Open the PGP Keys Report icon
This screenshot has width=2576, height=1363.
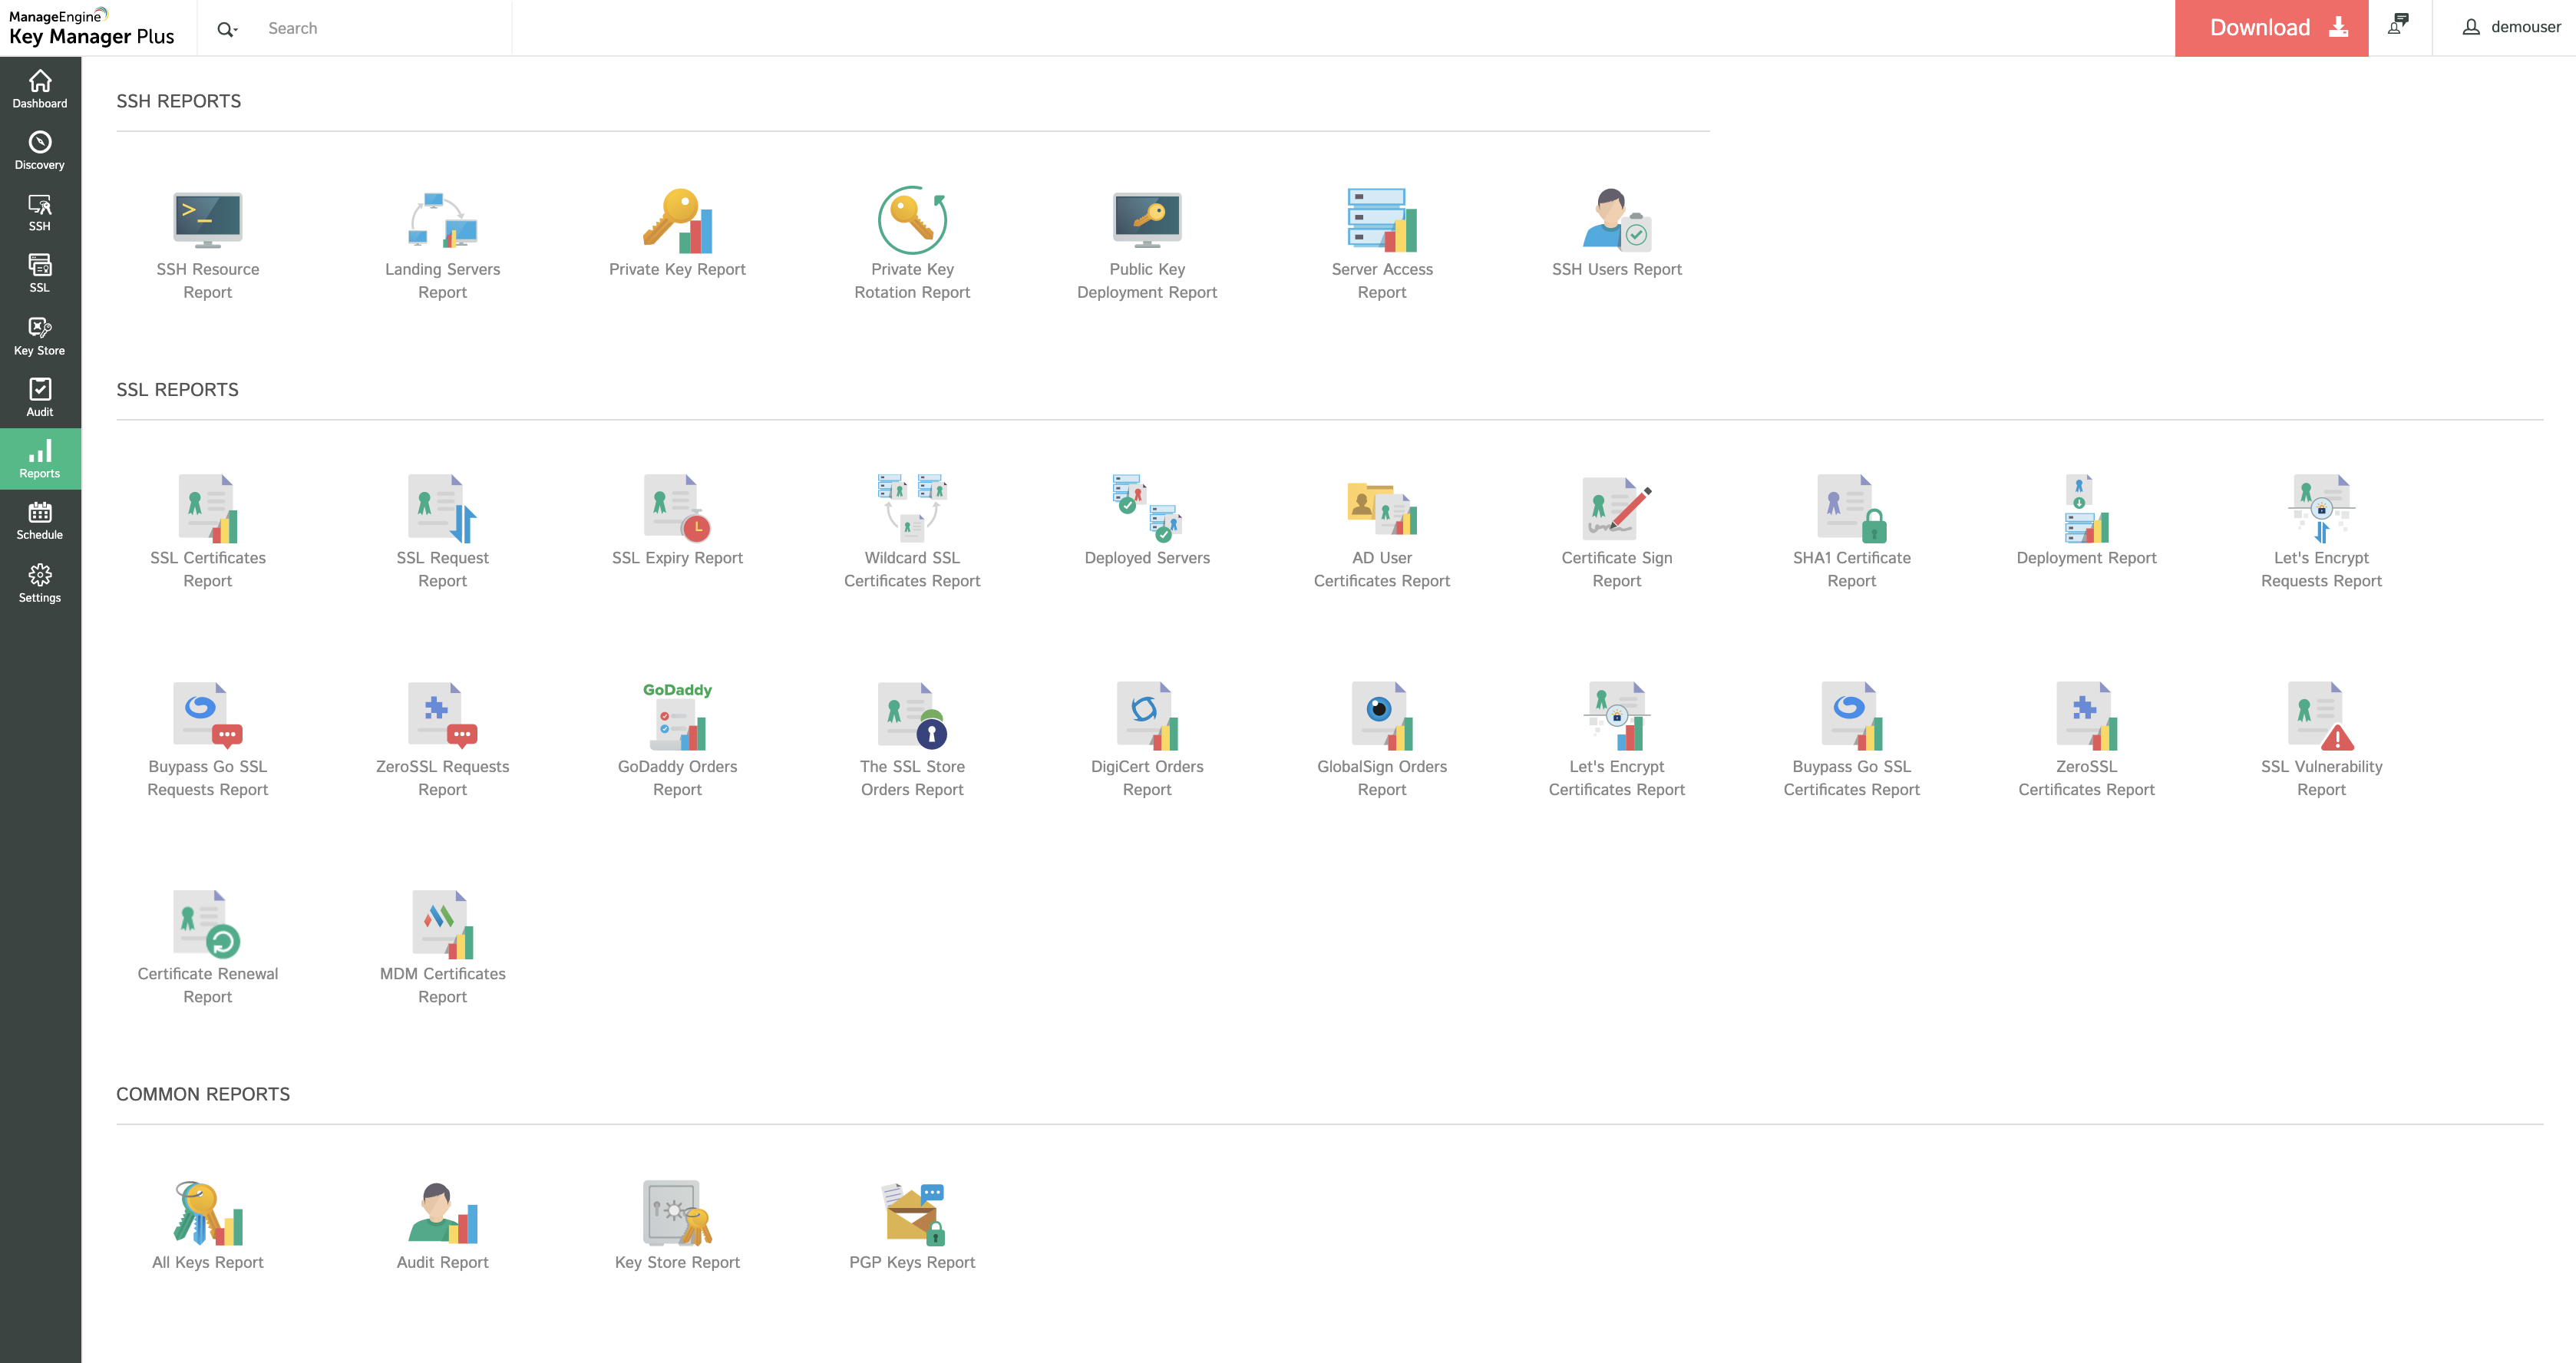point(911,1213)
